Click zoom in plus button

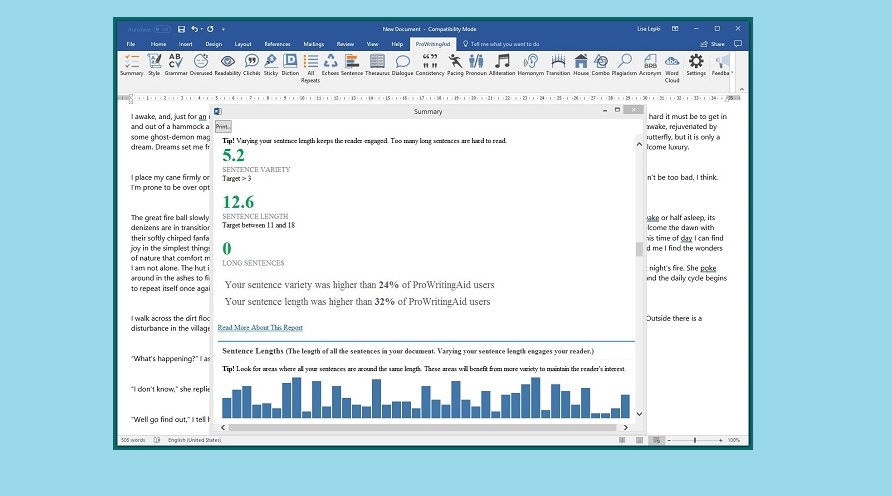pos(721,440)
